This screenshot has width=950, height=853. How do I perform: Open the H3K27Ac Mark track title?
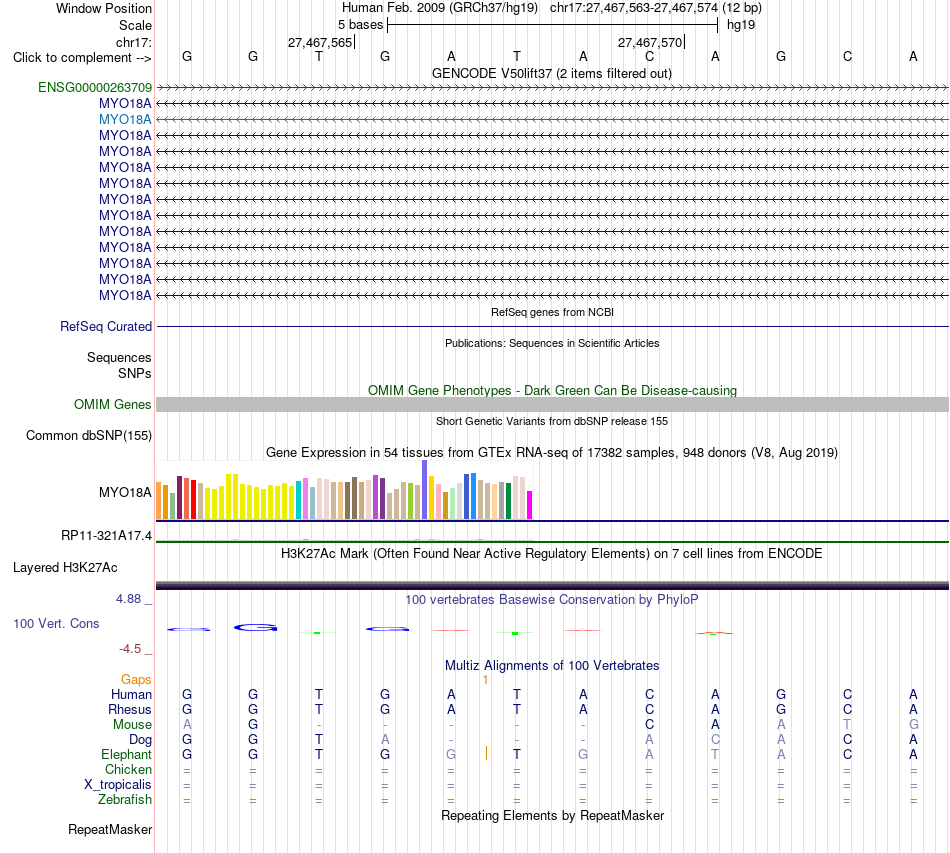pos(552,553)
